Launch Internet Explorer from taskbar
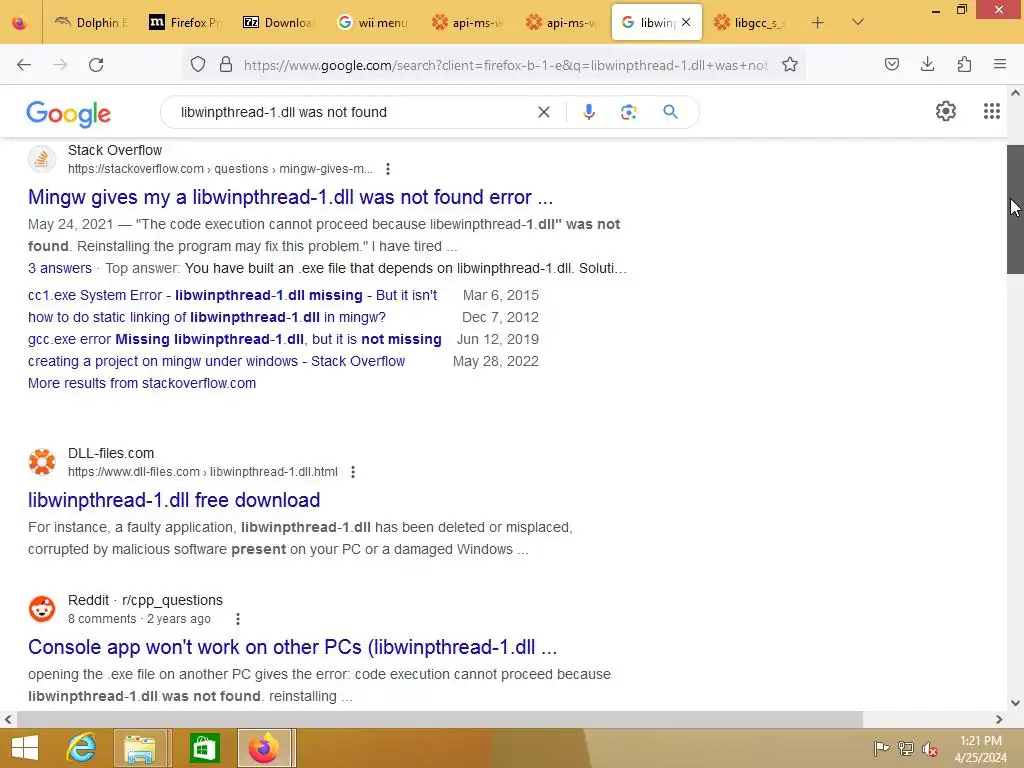 pyautogui.click(x=81, y=748)
